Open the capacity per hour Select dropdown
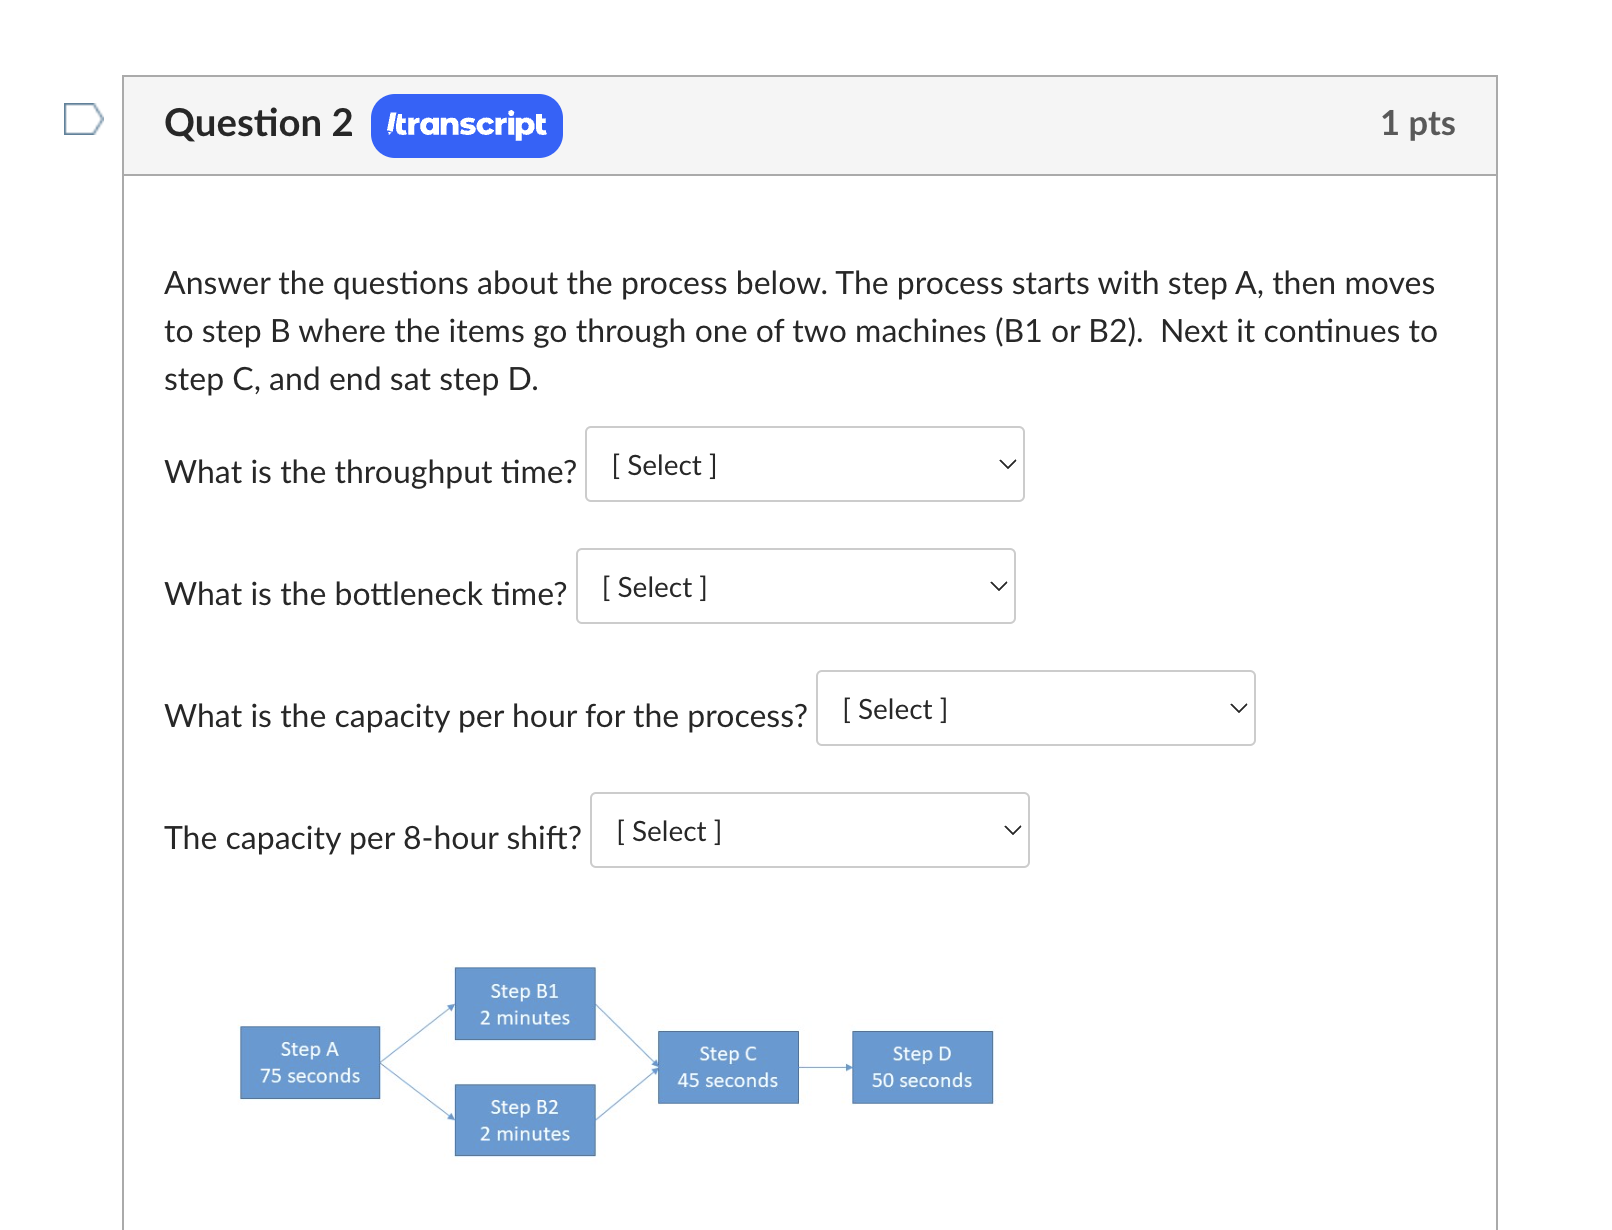1612x1230 pixels. (1035, 707)
